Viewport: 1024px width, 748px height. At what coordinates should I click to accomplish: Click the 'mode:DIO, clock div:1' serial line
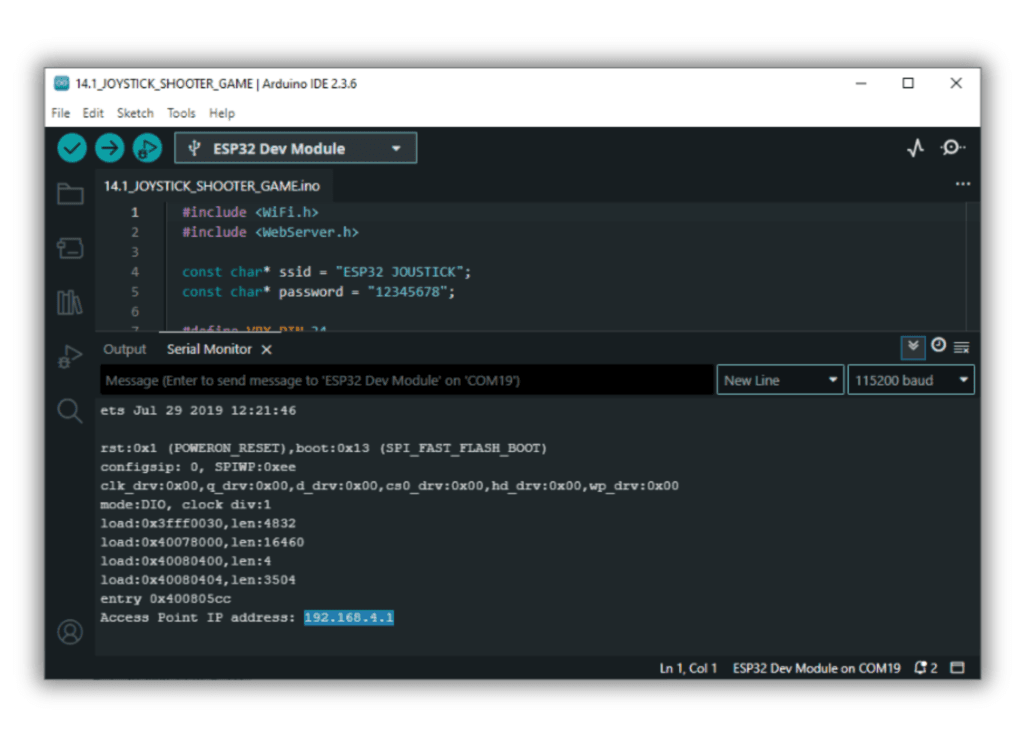185,504
